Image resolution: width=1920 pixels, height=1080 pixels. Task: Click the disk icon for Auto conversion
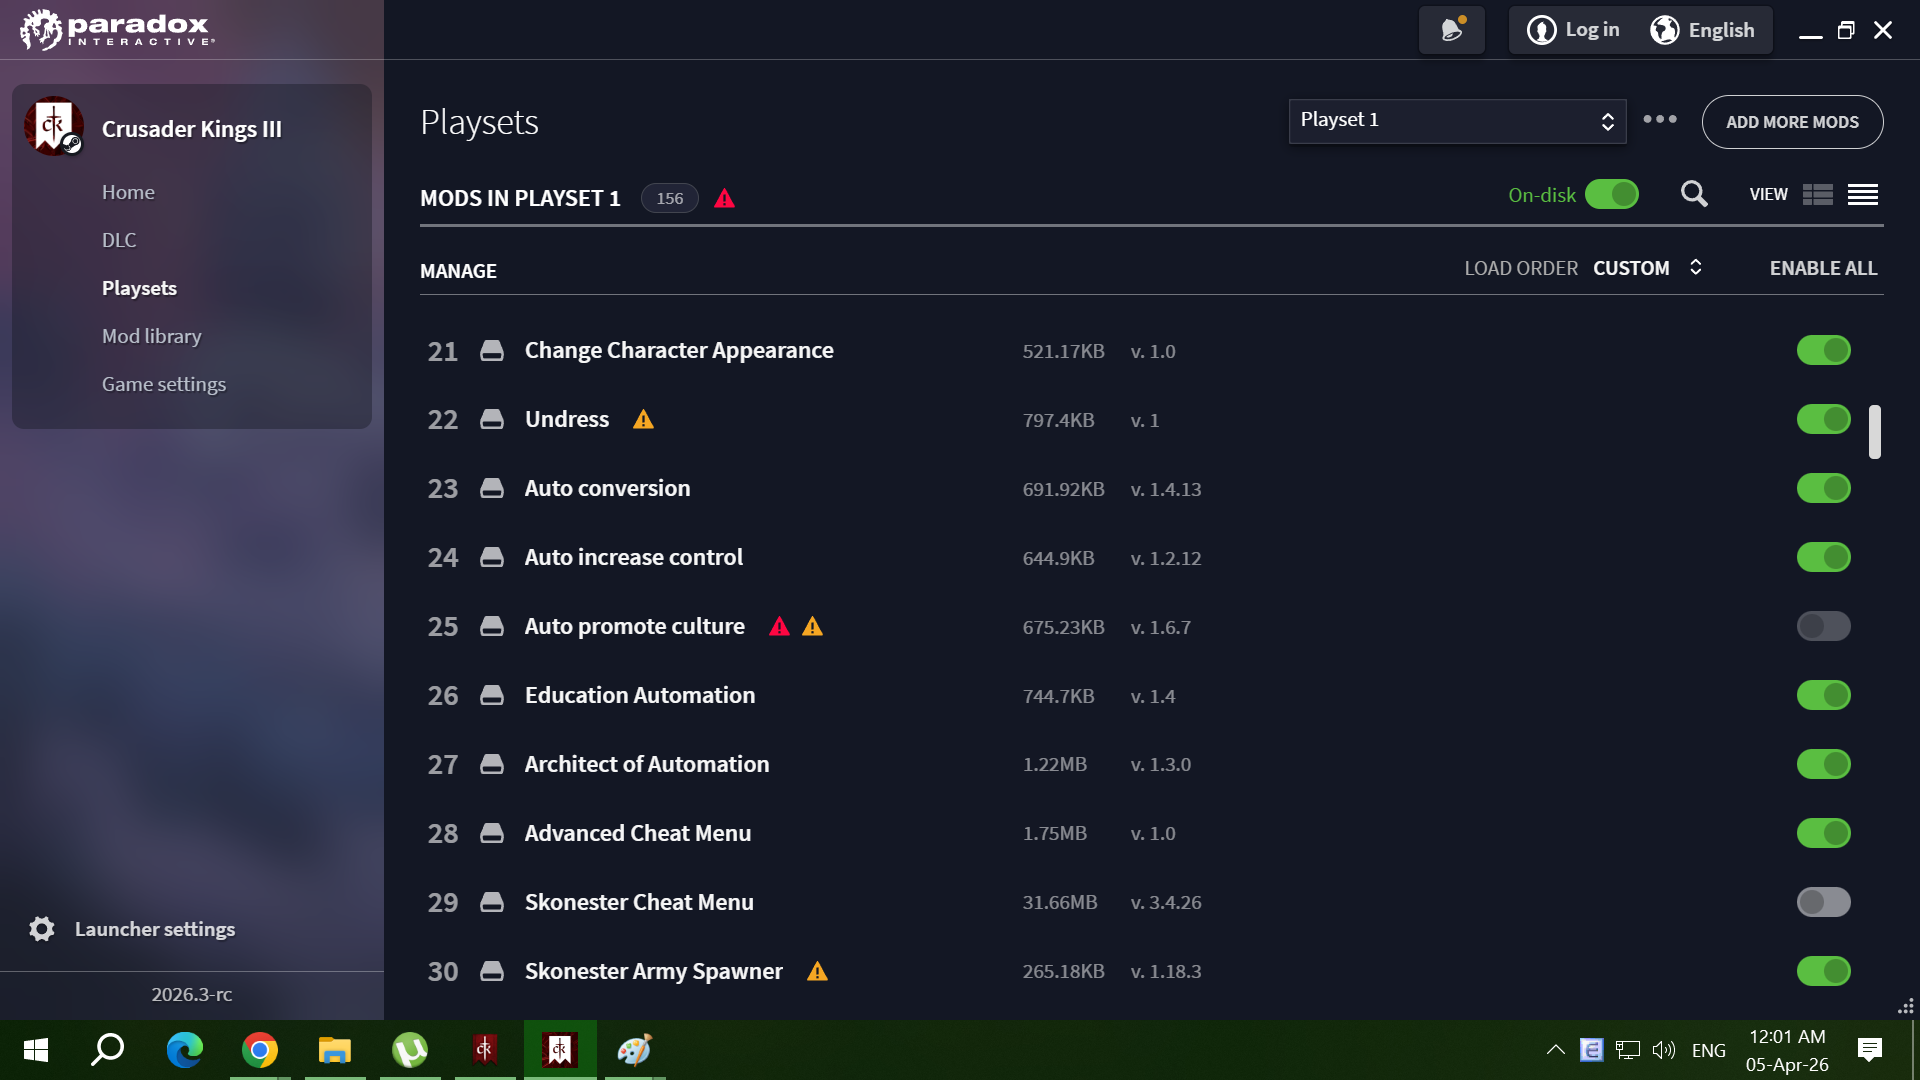point(492,489)
